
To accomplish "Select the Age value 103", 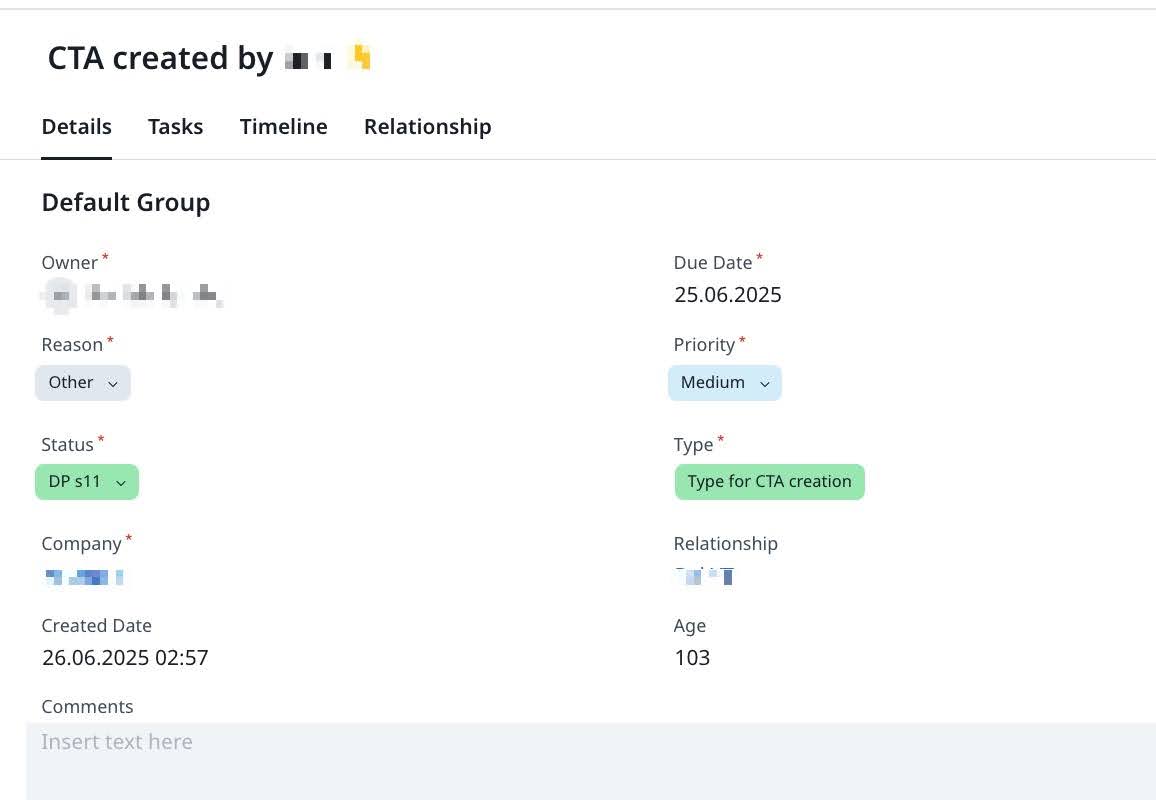I will [692, 657].
